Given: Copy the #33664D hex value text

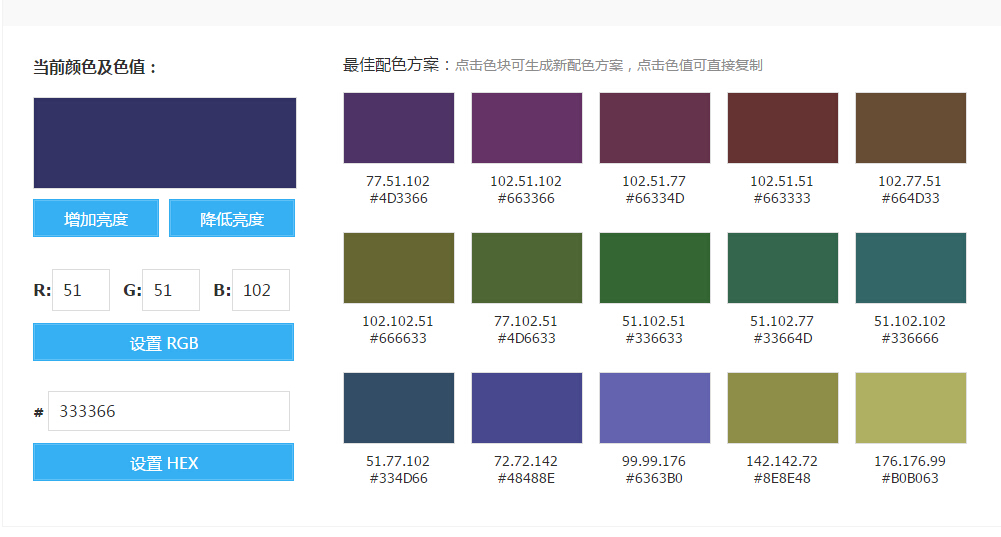Looking at the screenshot, I should click(x=782, y=338).
